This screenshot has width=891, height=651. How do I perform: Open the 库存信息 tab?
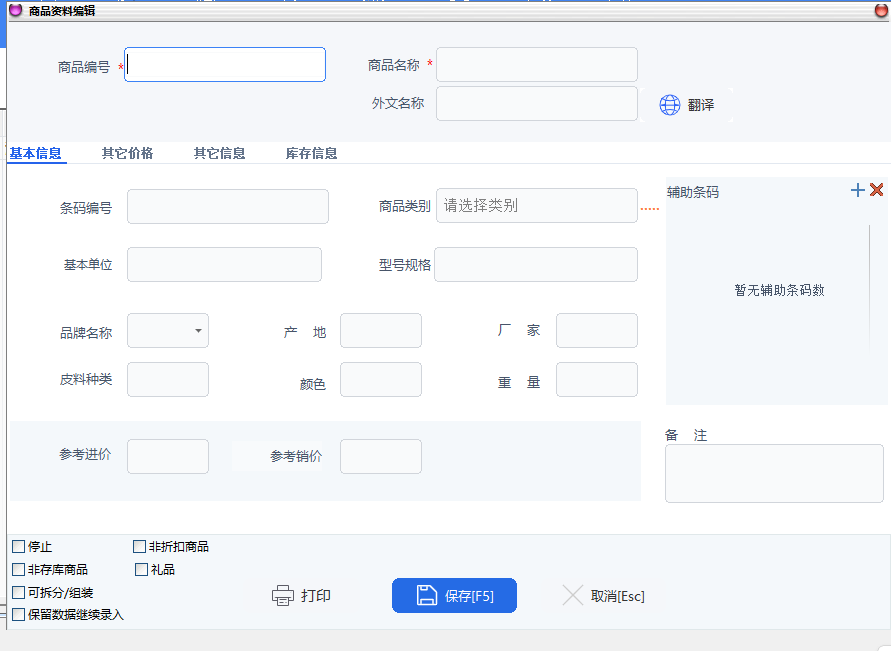(311, 154)
